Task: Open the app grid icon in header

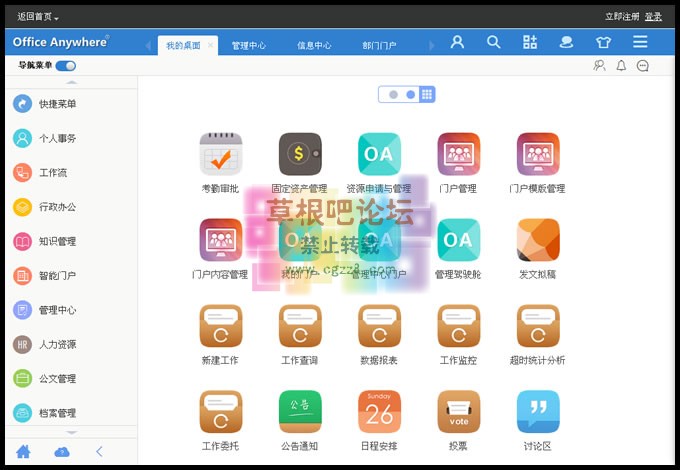Action: tap(530, 42)
